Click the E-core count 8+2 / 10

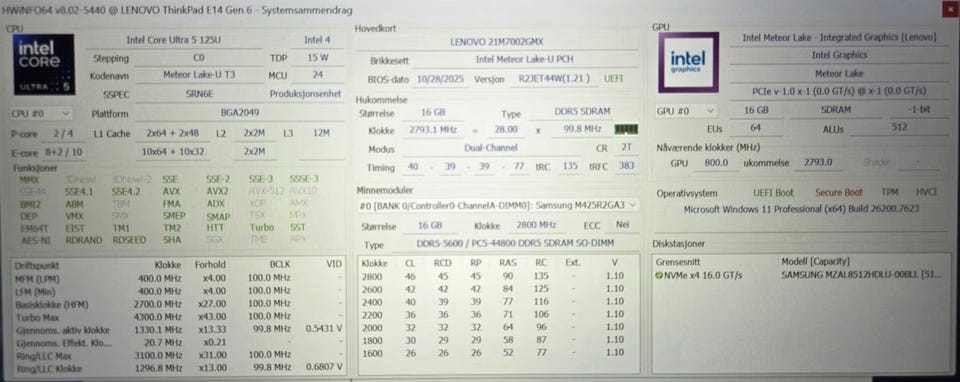[63, 152]
